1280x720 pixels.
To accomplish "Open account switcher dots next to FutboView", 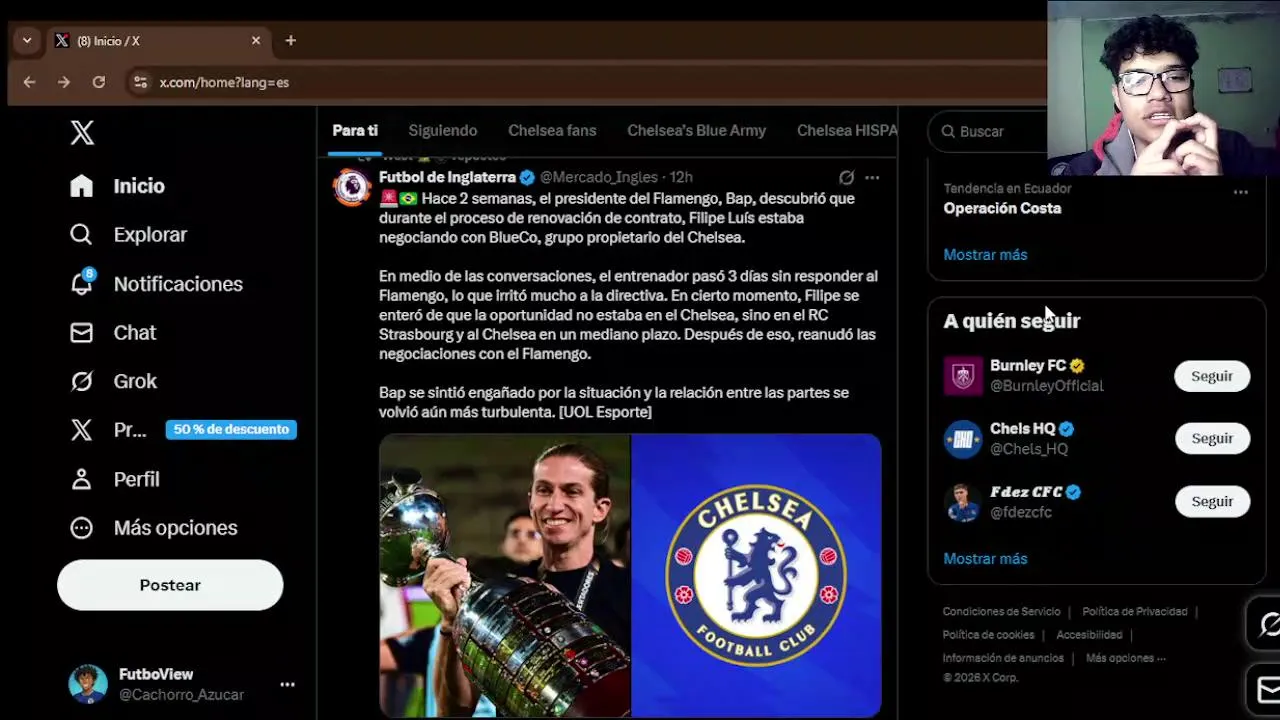I will coord(287,685).
